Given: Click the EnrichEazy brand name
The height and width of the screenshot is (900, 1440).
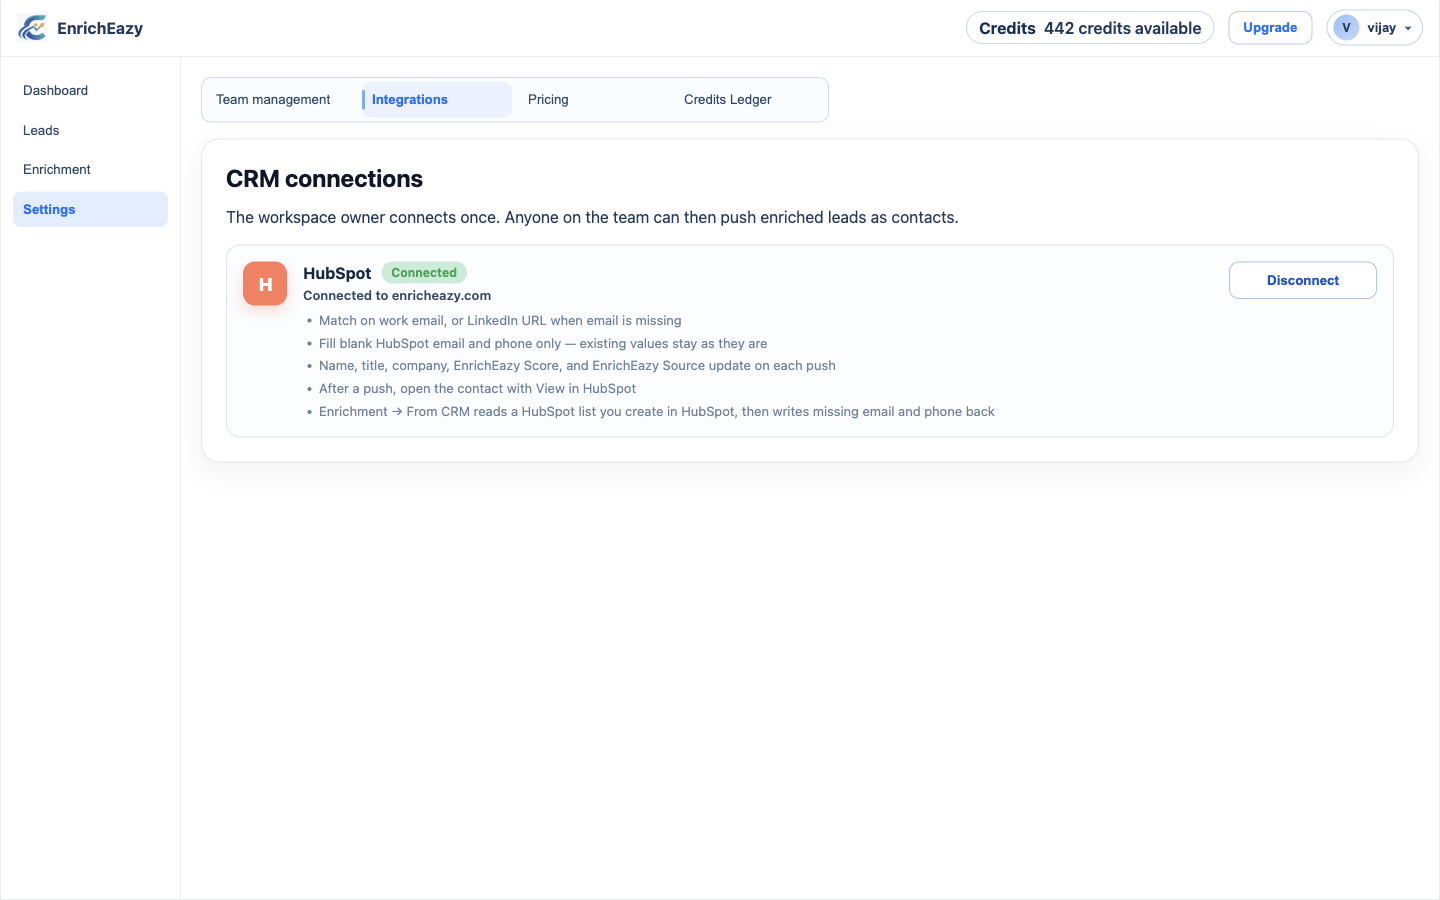Looking at the screenshot, I should click(100, 28).
